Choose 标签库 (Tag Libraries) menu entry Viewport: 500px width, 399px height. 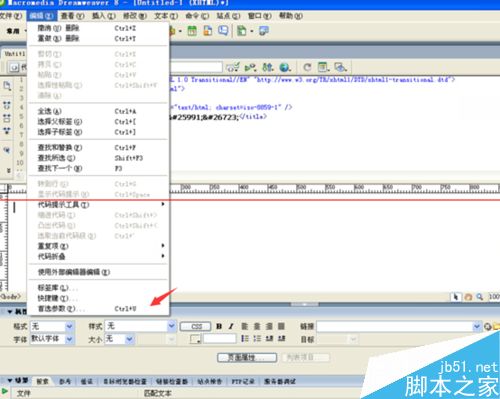click(x=98, y=288)
